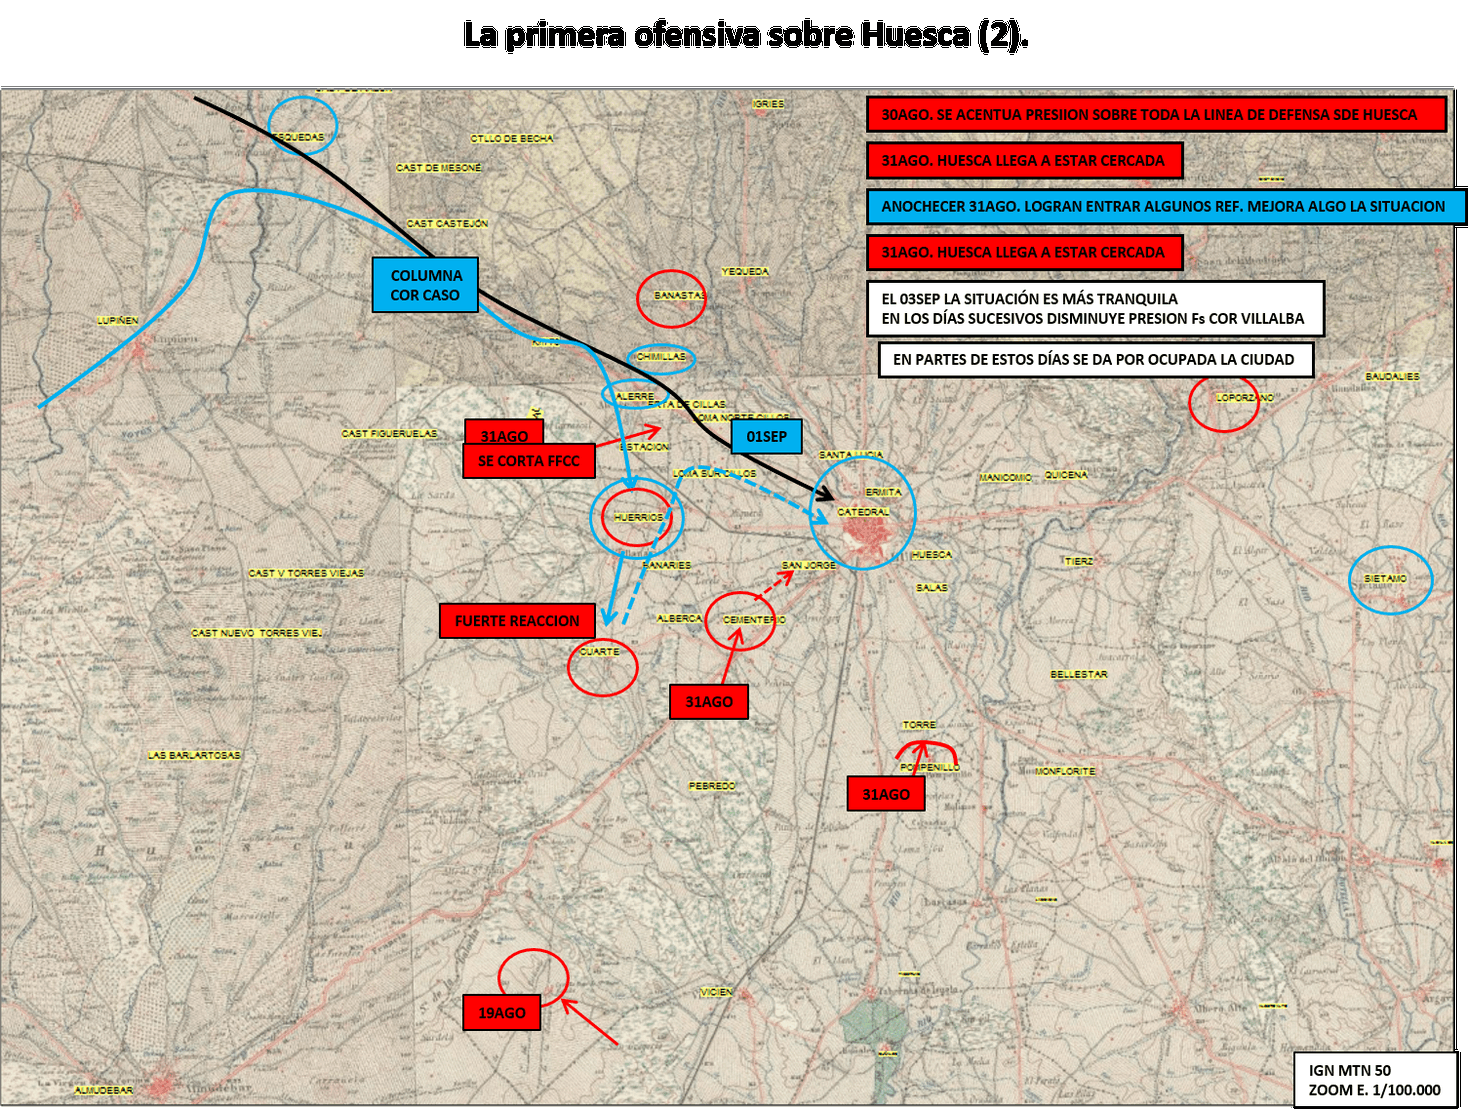Click the title "La primera ofensiva sobre Huesca (2)."
This screenshot has height=1109, width=1468.
pos(746,35)
